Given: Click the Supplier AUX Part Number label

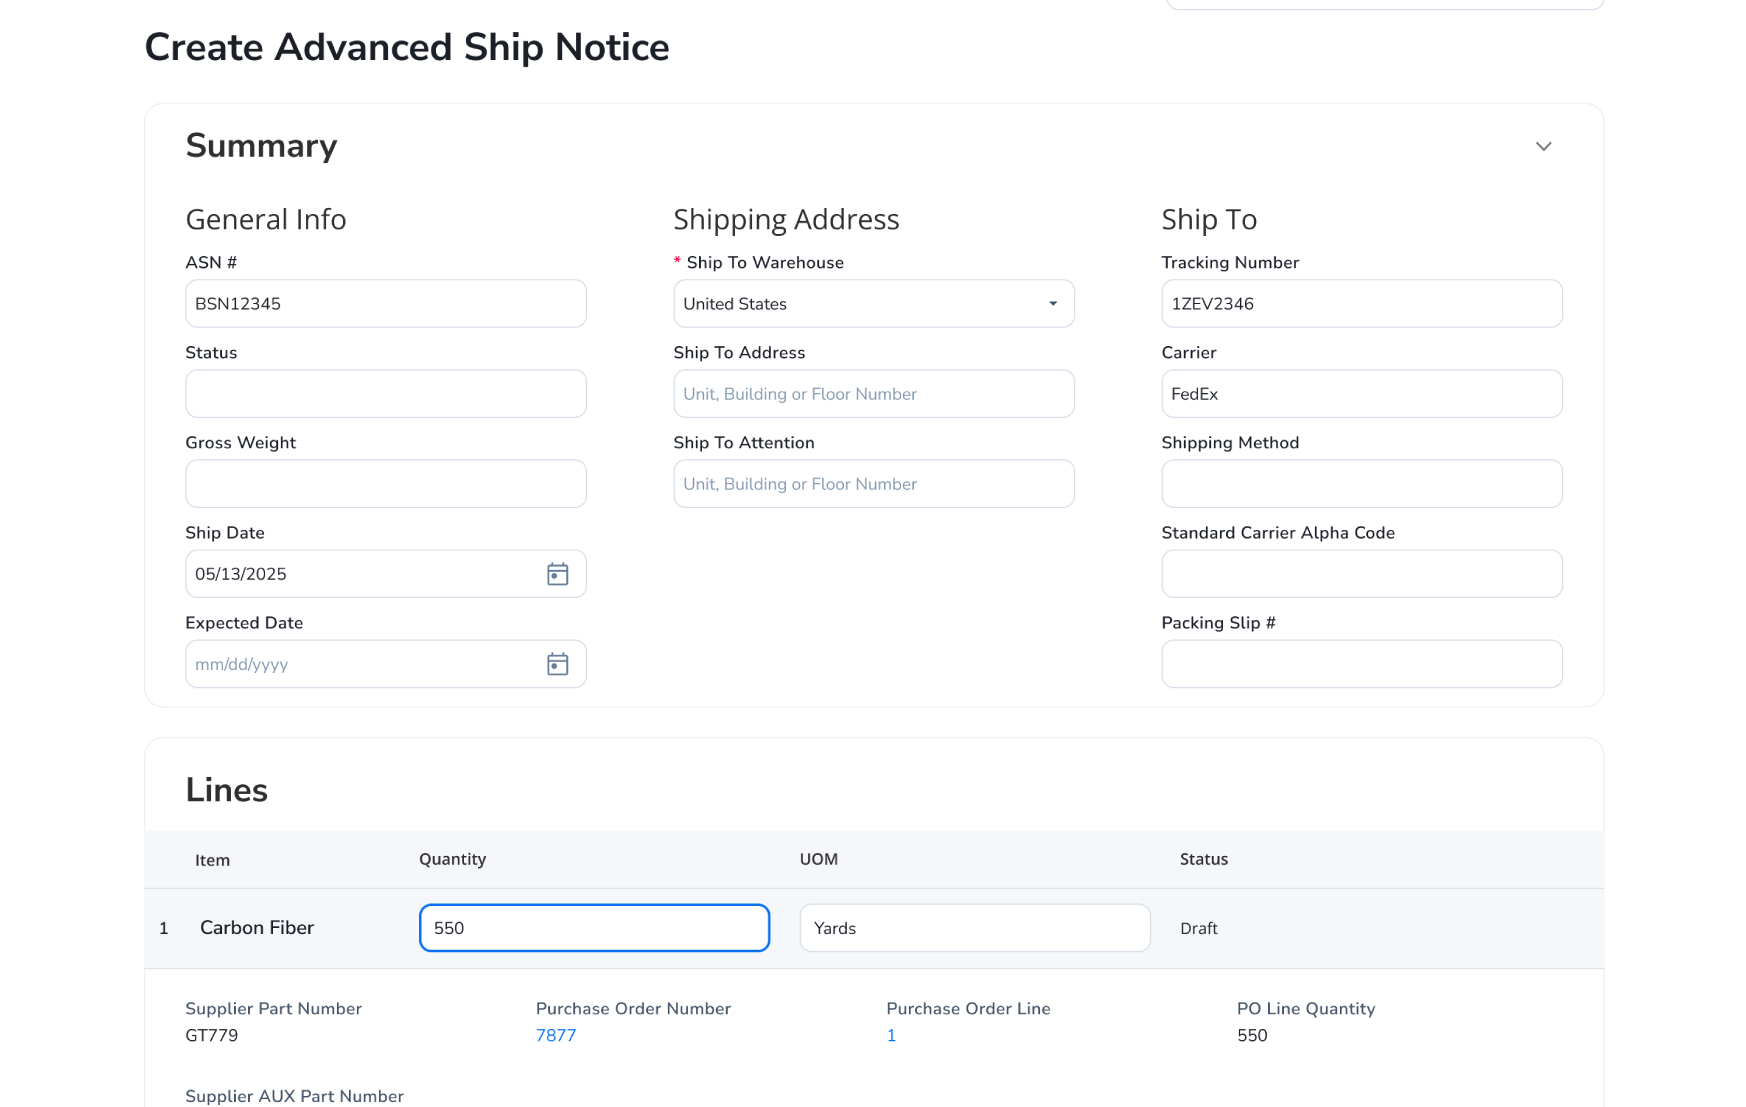Looking at the screenshot, I should 295,1096.
